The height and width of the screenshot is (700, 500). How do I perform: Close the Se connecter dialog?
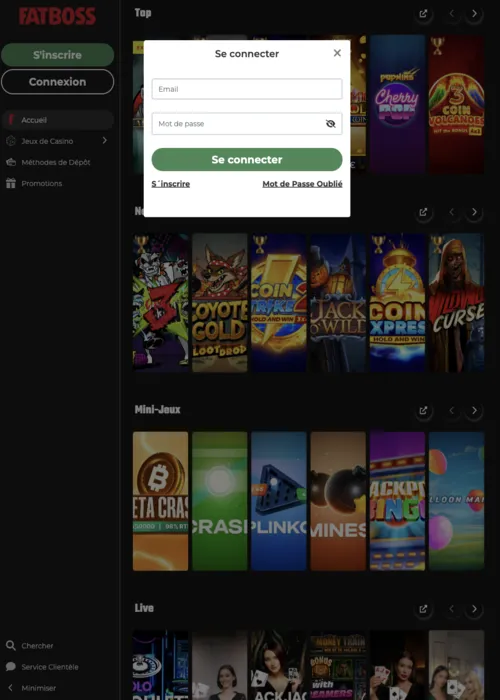(337, 53)
